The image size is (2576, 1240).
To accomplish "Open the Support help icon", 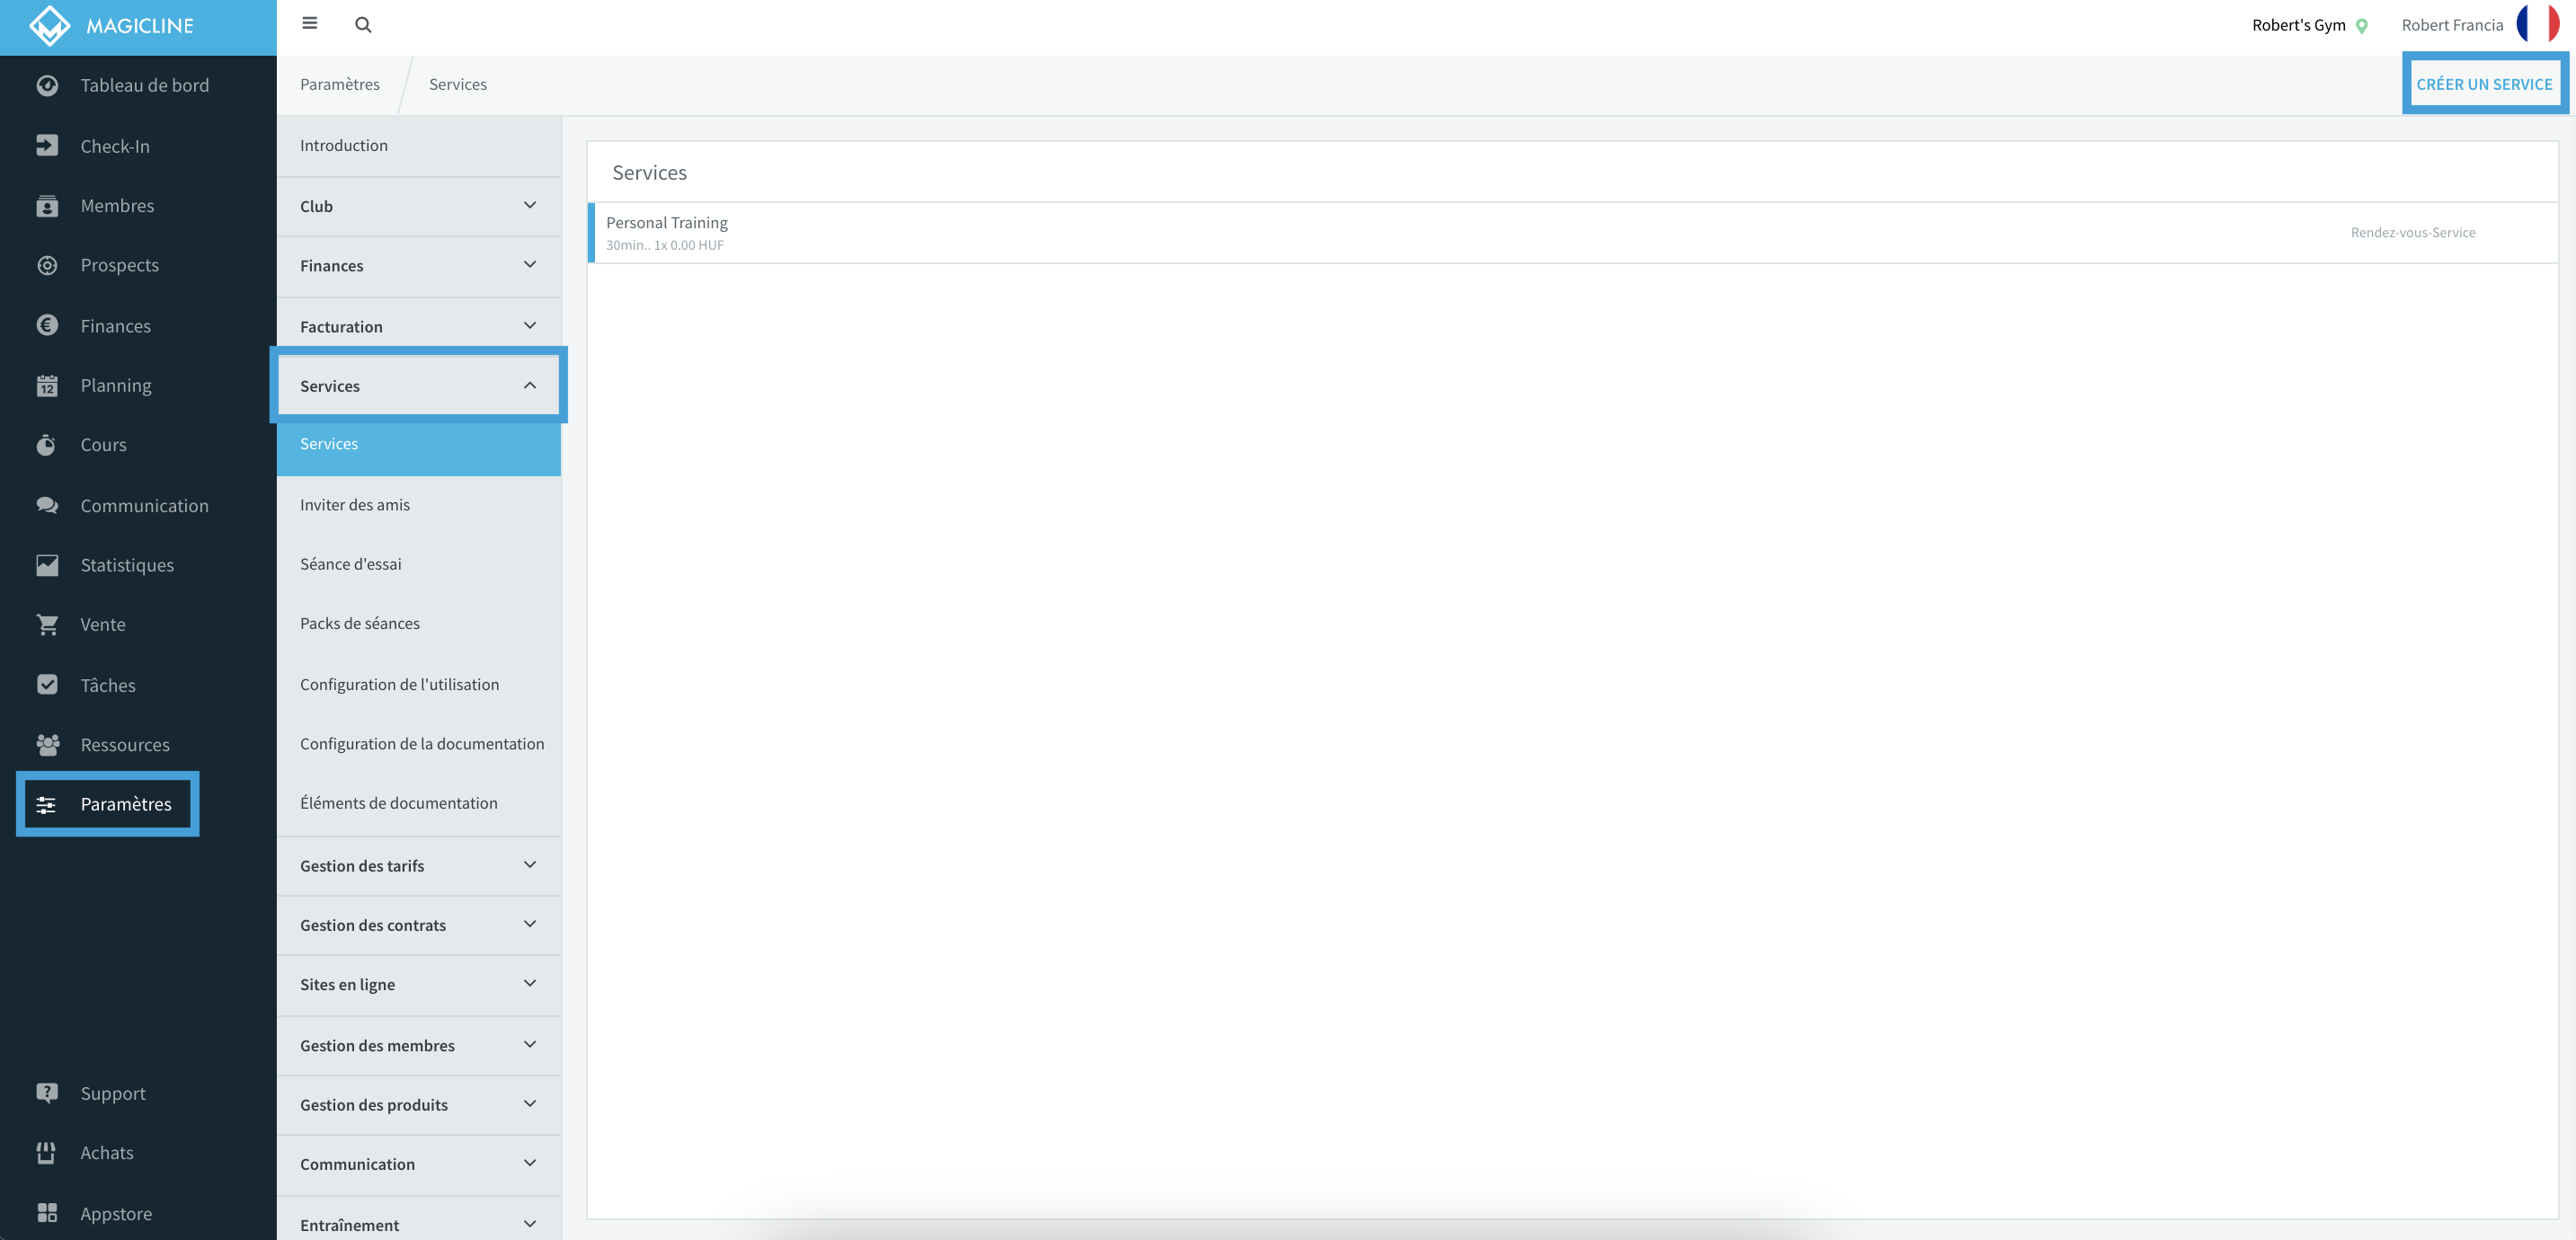I will (x=47, y=1092).
